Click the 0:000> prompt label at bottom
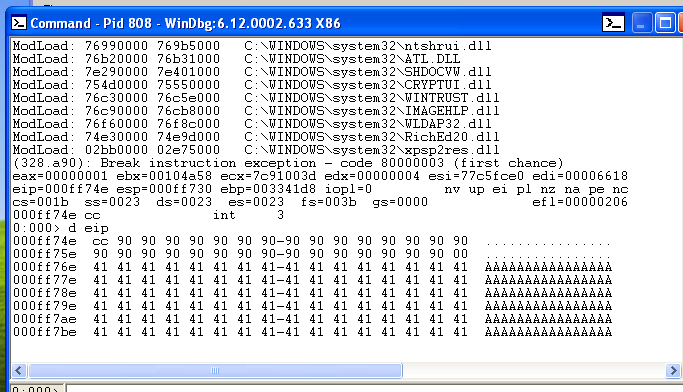683x392 pixels. 36,389
